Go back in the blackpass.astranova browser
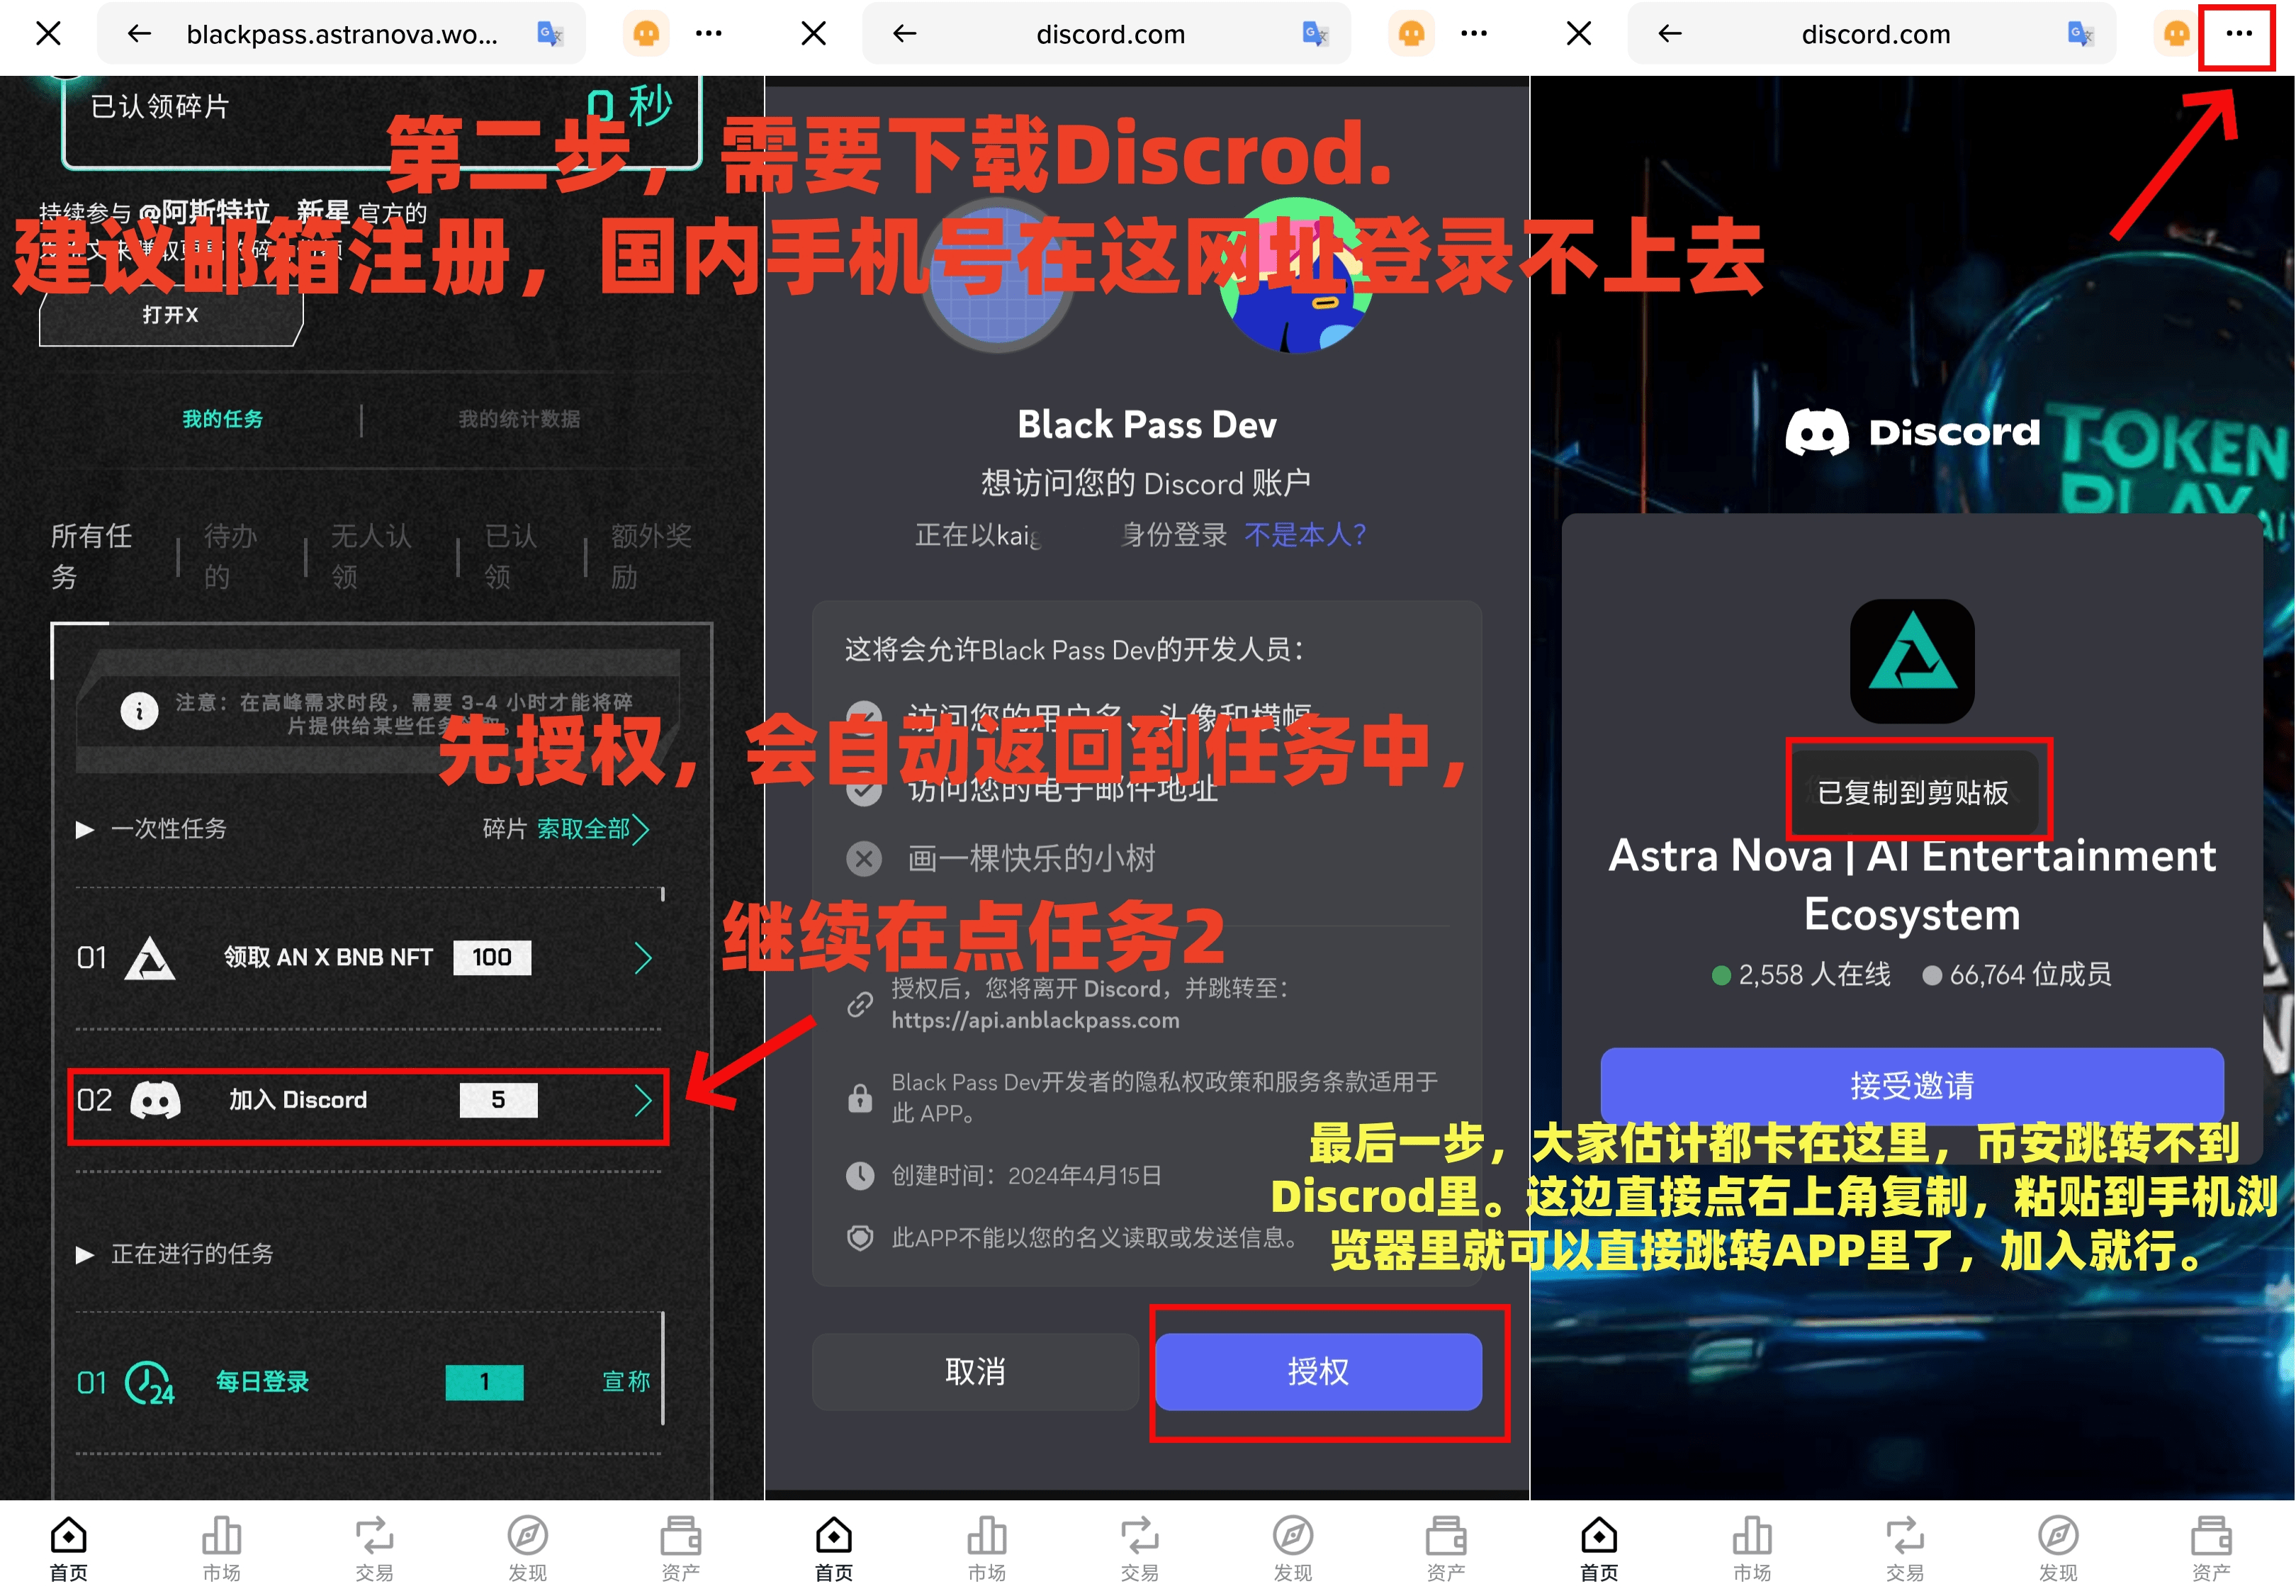The height and width of the screenshot is (1596, 2296). pos(139,34)
